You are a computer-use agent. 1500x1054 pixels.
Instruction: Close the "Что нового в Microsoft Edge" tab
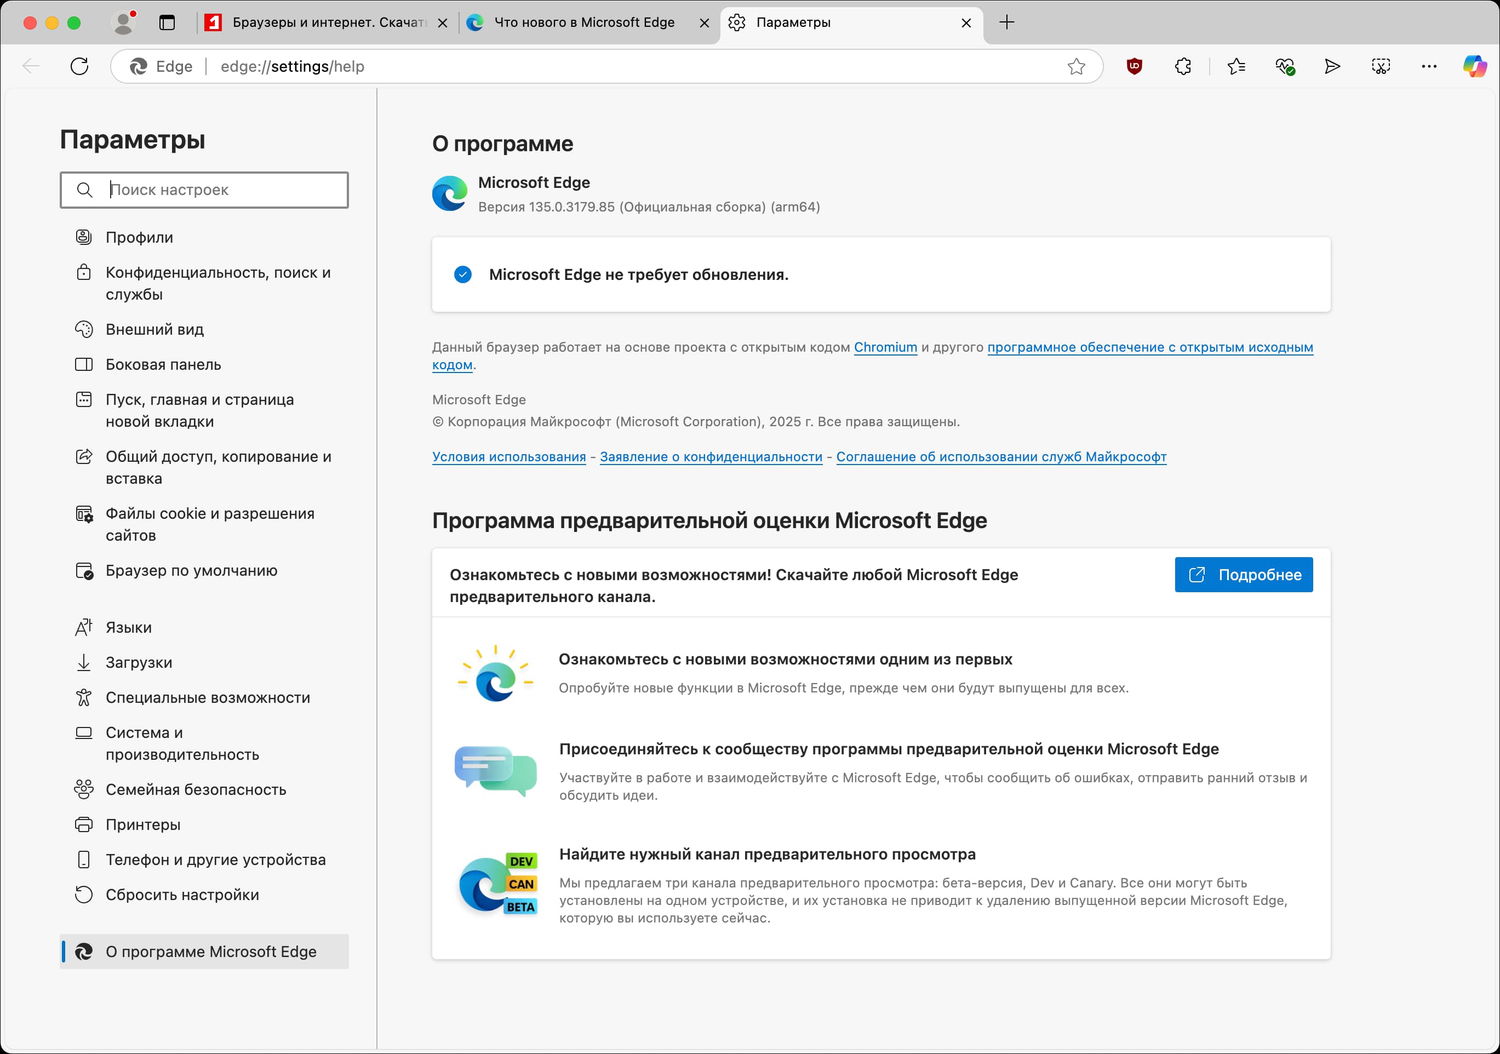coord(704,22)
